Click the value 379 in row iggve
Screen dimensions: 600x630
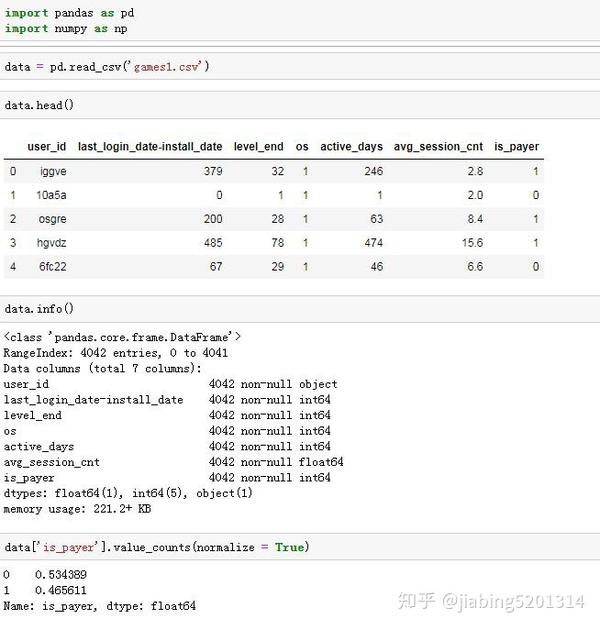click(x=213, y=172)
